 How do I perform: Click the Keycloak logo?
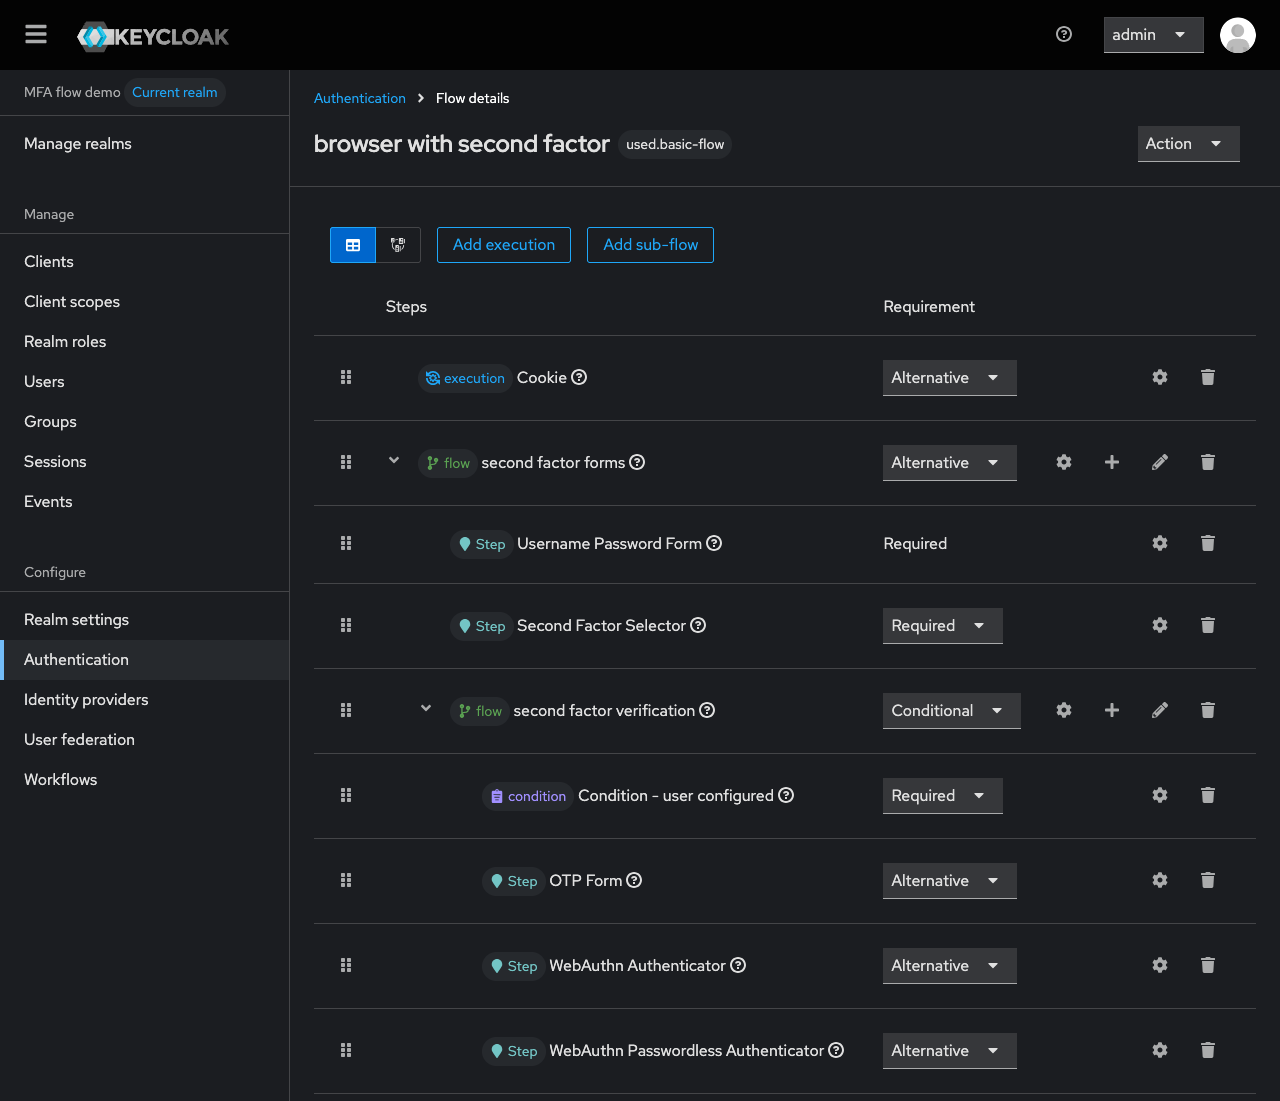pyautogui.click(x=153, y=37)
